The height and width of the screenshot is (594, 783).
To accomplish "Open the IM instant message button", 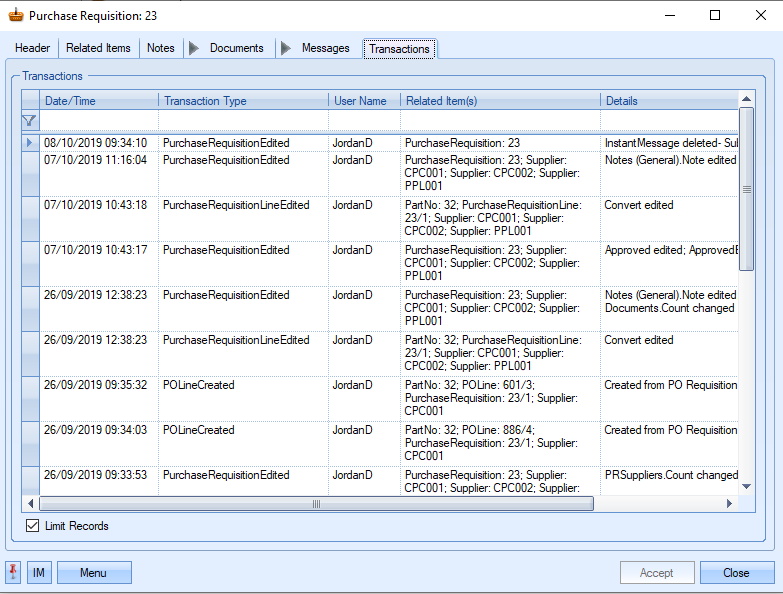I will pyautogui.click(x=39, y=573).
